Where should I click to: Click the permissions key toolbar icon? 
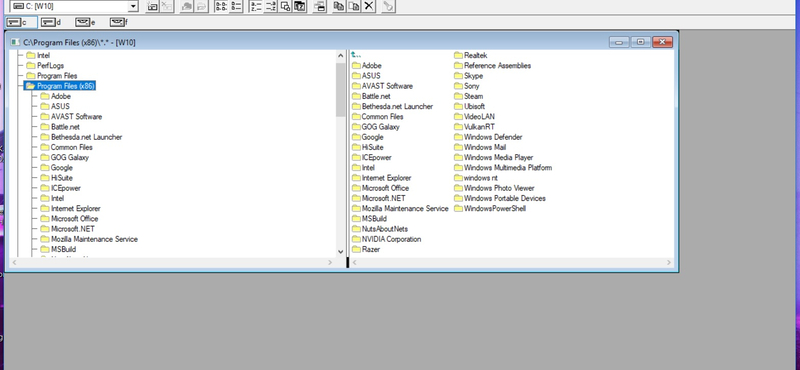(388, 6)
